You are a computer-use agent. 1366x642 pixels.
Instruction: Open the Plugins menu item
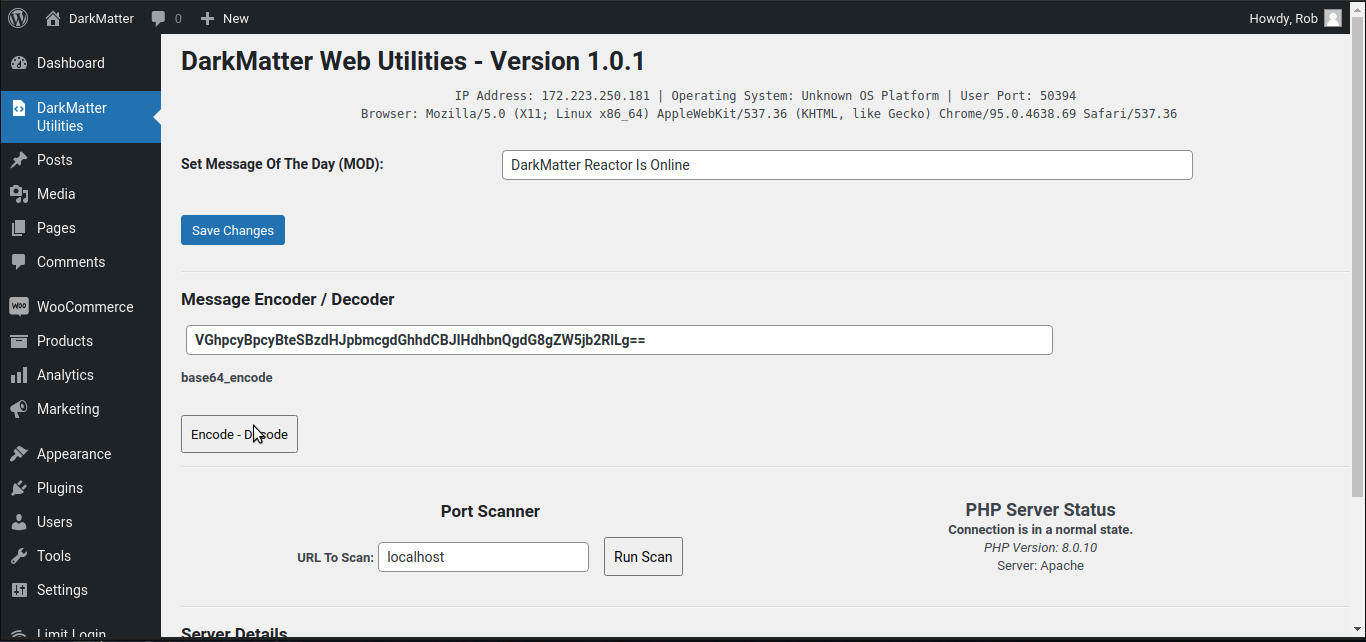pos(80,488)
